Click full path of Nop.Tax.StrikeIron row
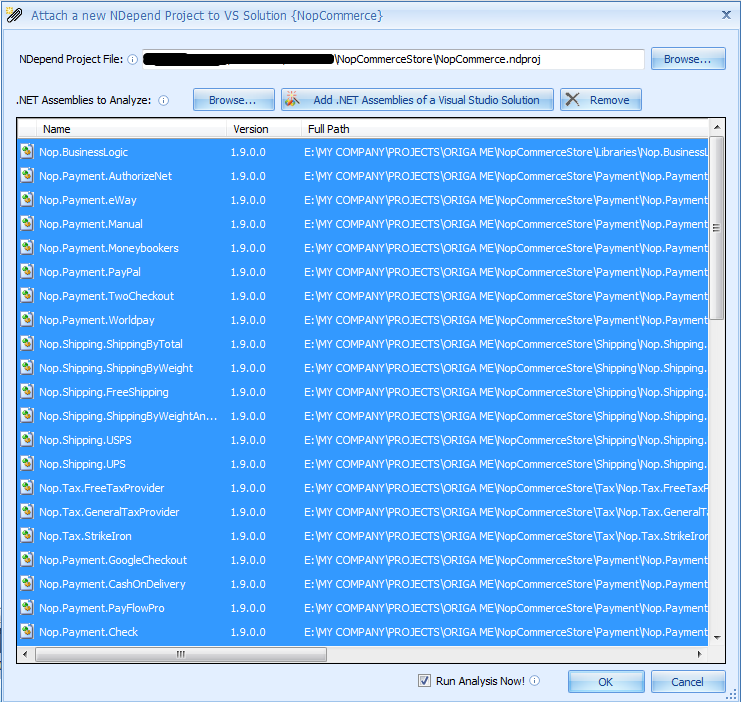Viewport: 741px width, 702px height. coord(506,536)
